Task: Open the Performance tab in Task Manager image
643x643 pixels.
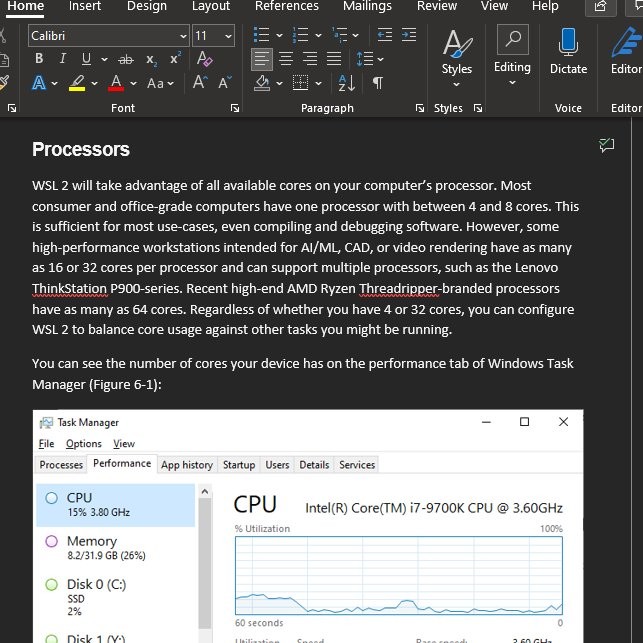Action: [122, 465]
